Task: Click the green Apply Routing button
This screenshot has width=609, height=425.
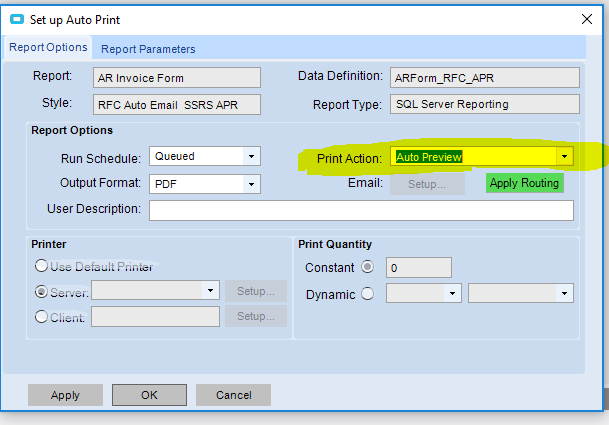Action: pyautogui.click(x=524, y=183)
